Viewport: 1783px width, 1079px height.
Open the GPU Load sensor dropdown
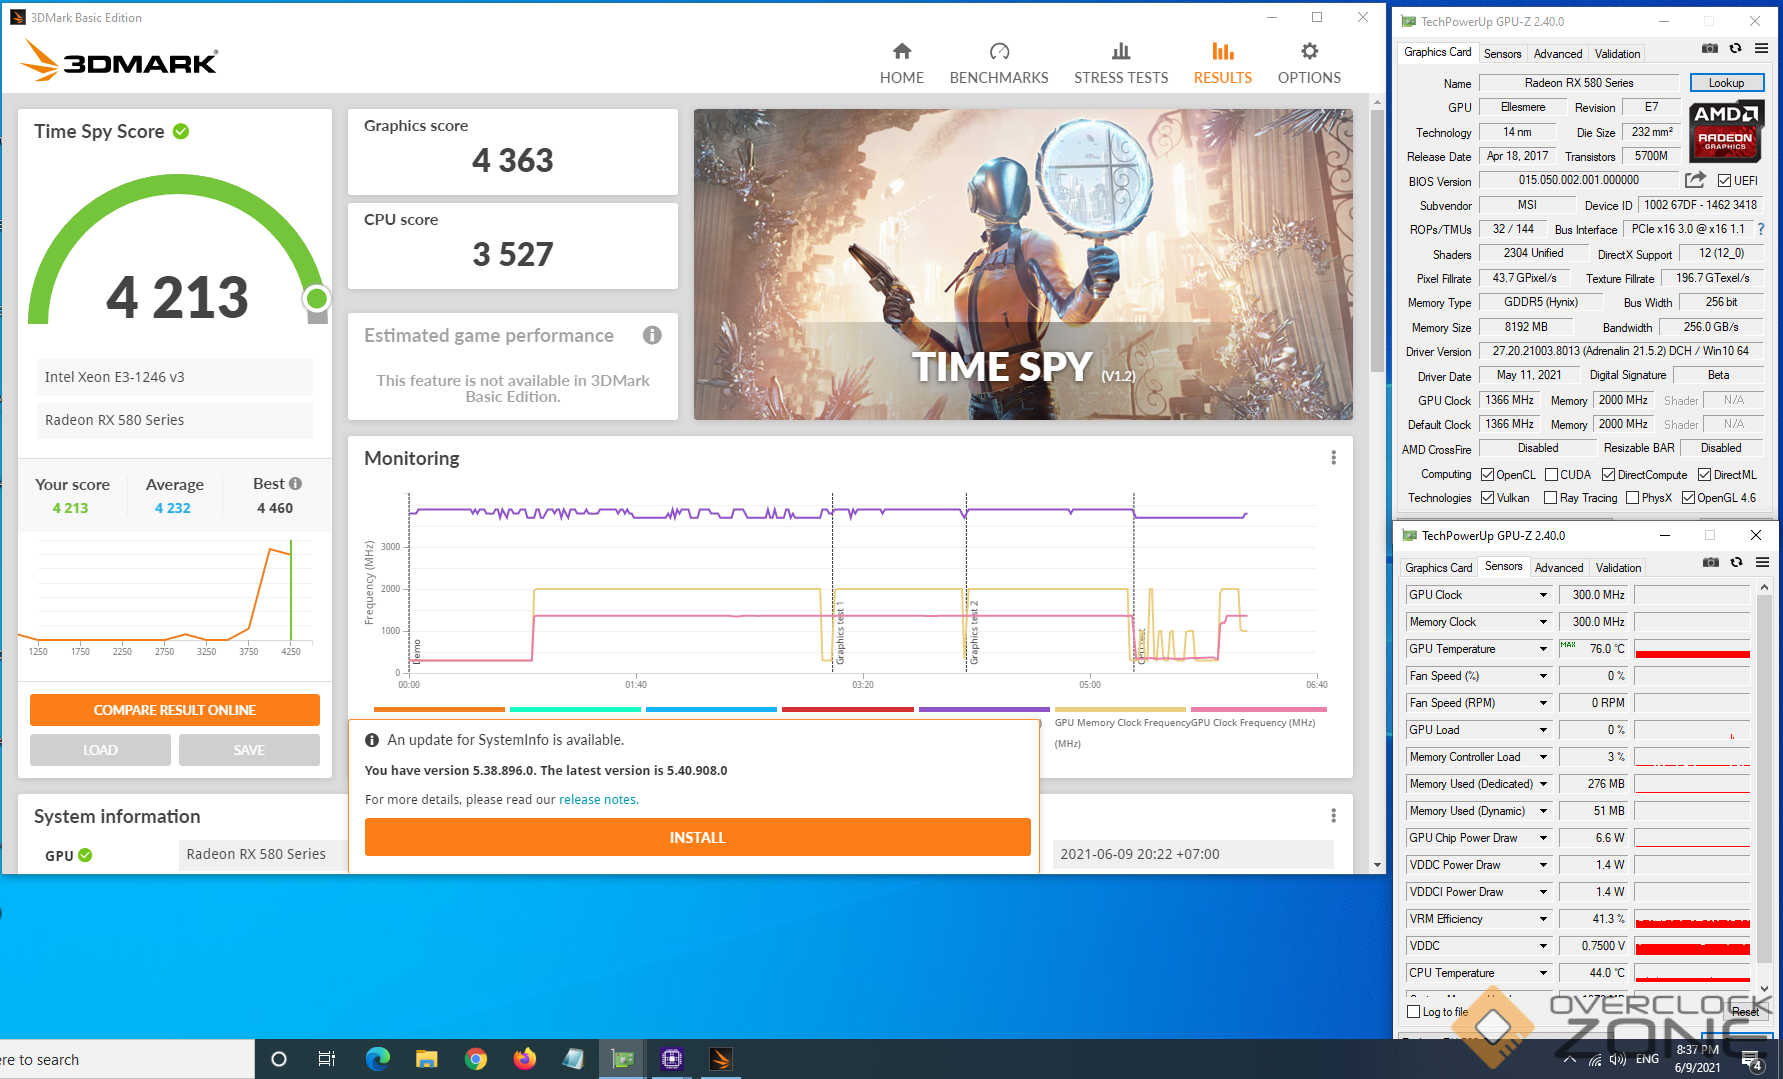click(1543, 730)
